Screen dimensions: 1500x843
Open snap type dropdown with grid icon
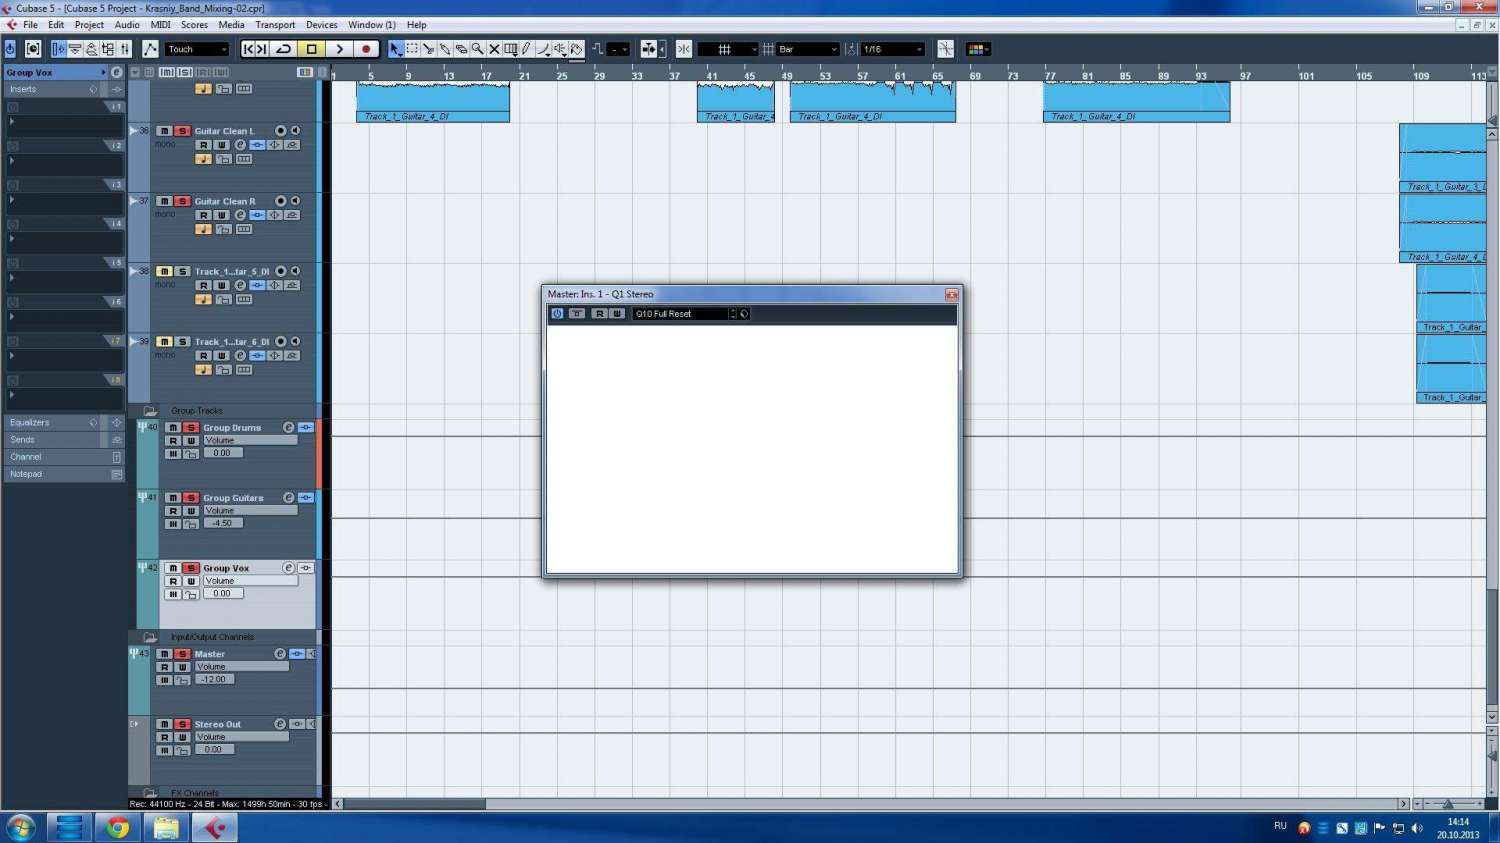728,49
